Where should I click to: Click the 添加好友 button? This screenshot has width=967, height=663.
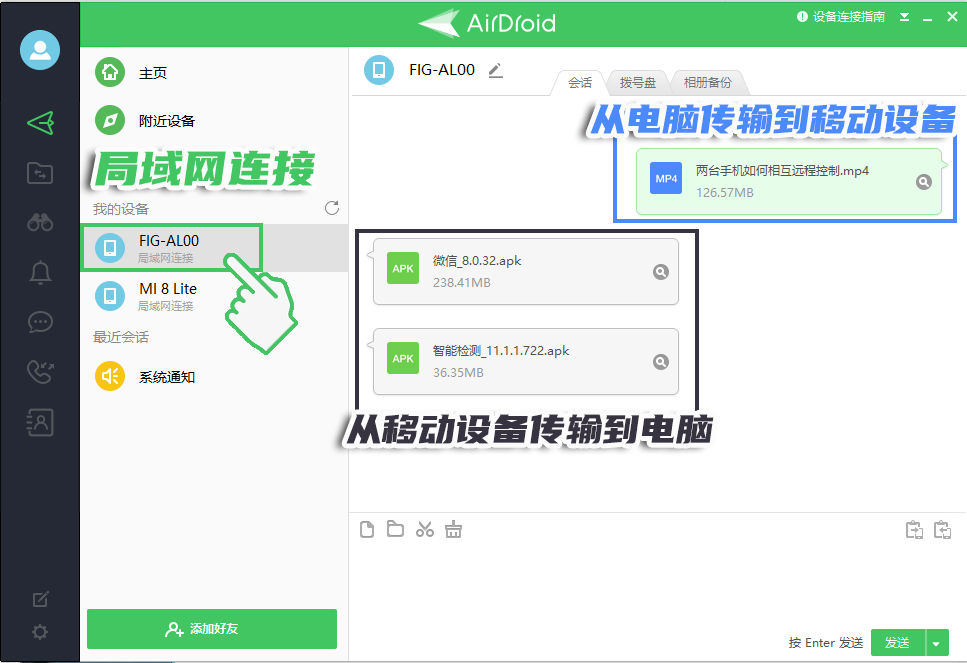(x=211, y=629)
